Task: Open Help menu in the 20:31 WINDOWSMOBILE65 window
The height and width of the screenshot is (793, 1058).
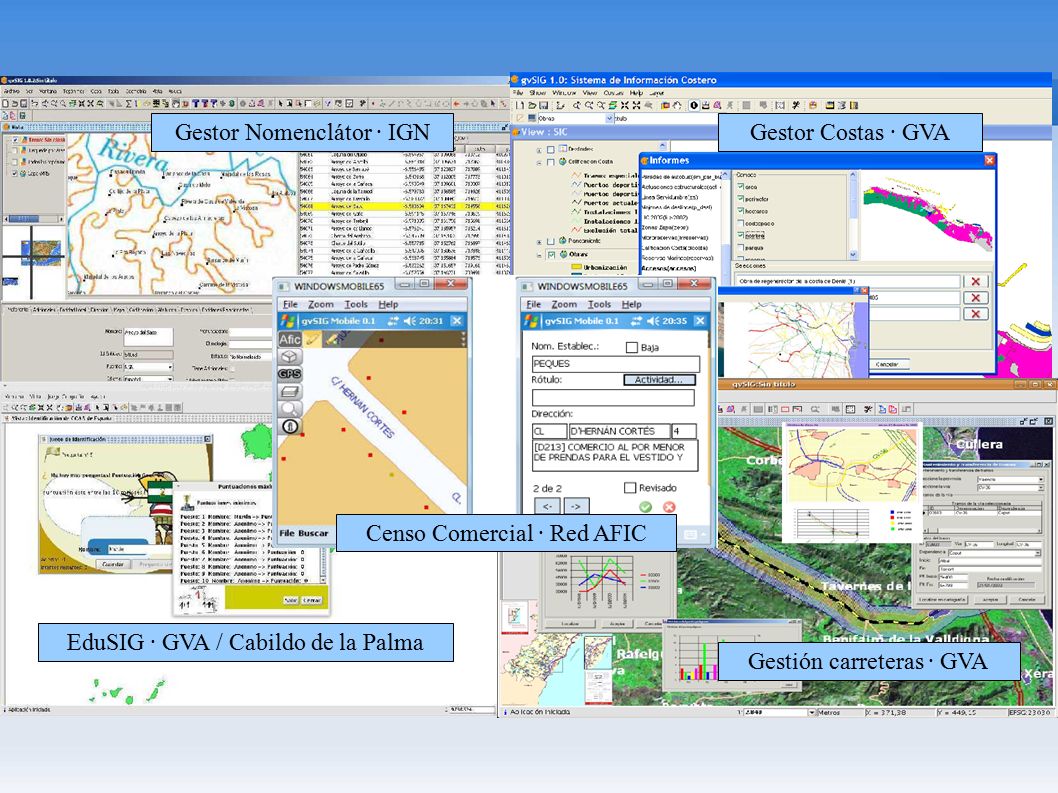Action: pos(388,304)
